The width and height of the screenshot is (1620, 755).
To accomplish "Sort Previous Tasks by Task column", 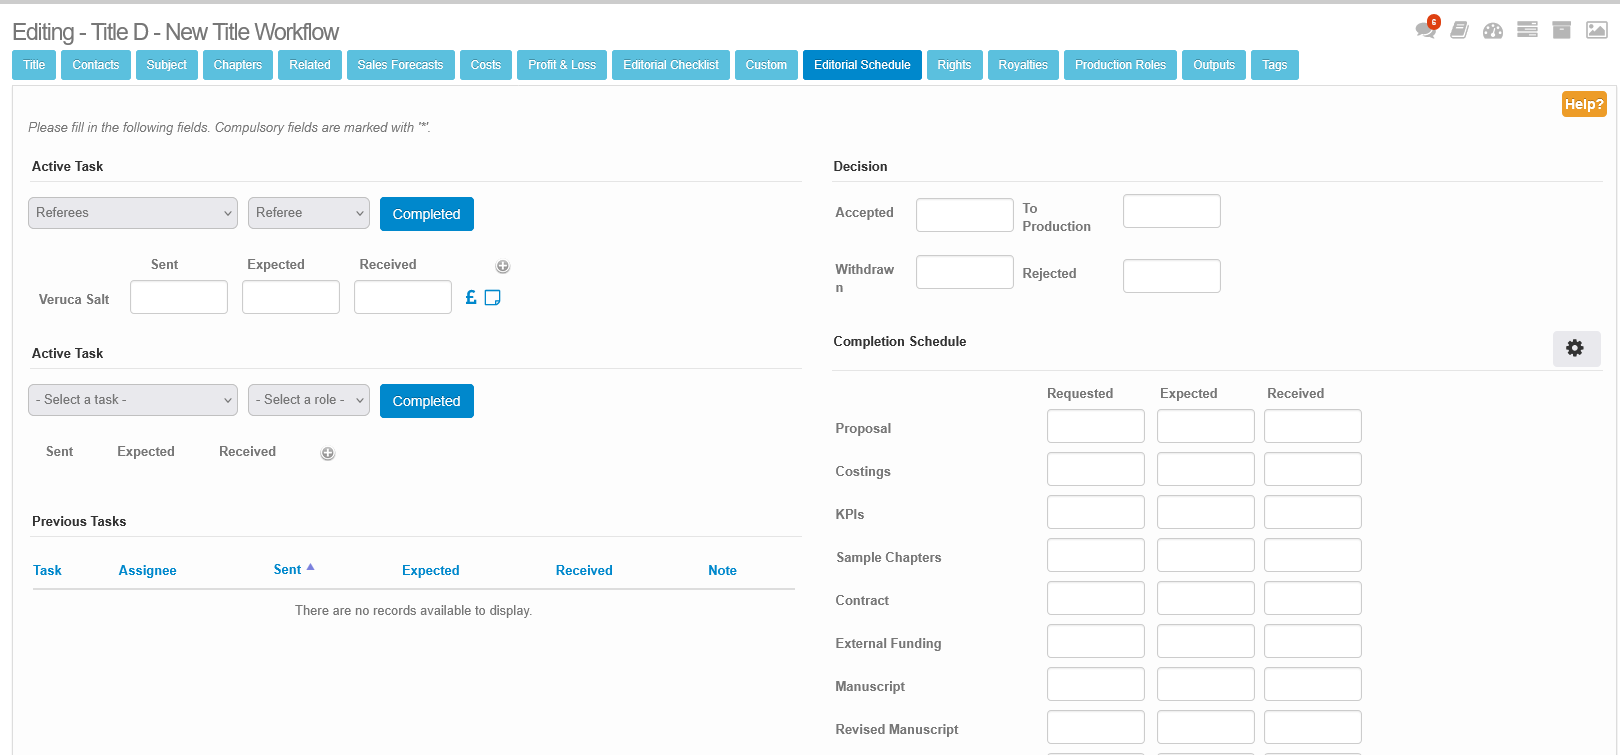I will coord(47,570).
